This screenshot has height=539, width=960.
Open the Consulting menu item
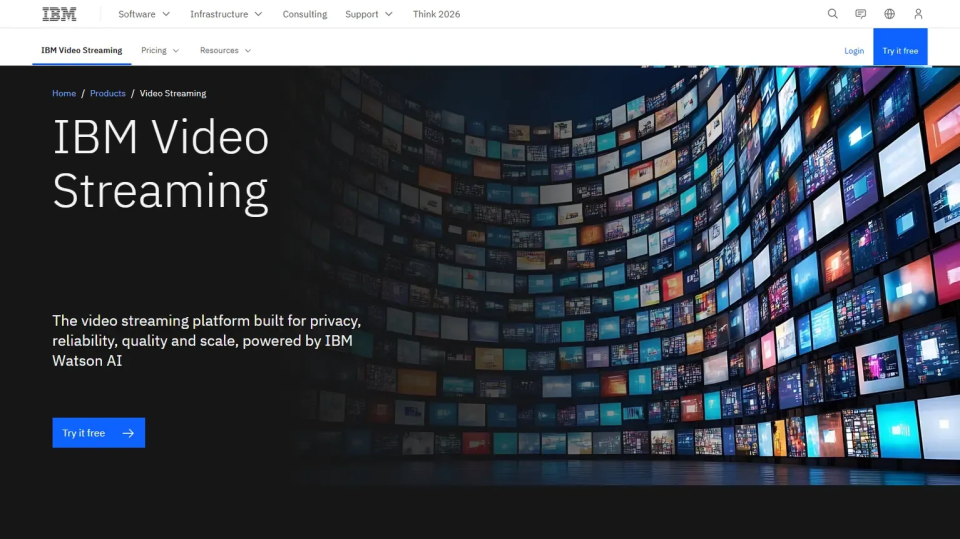[x=304, y=14]
